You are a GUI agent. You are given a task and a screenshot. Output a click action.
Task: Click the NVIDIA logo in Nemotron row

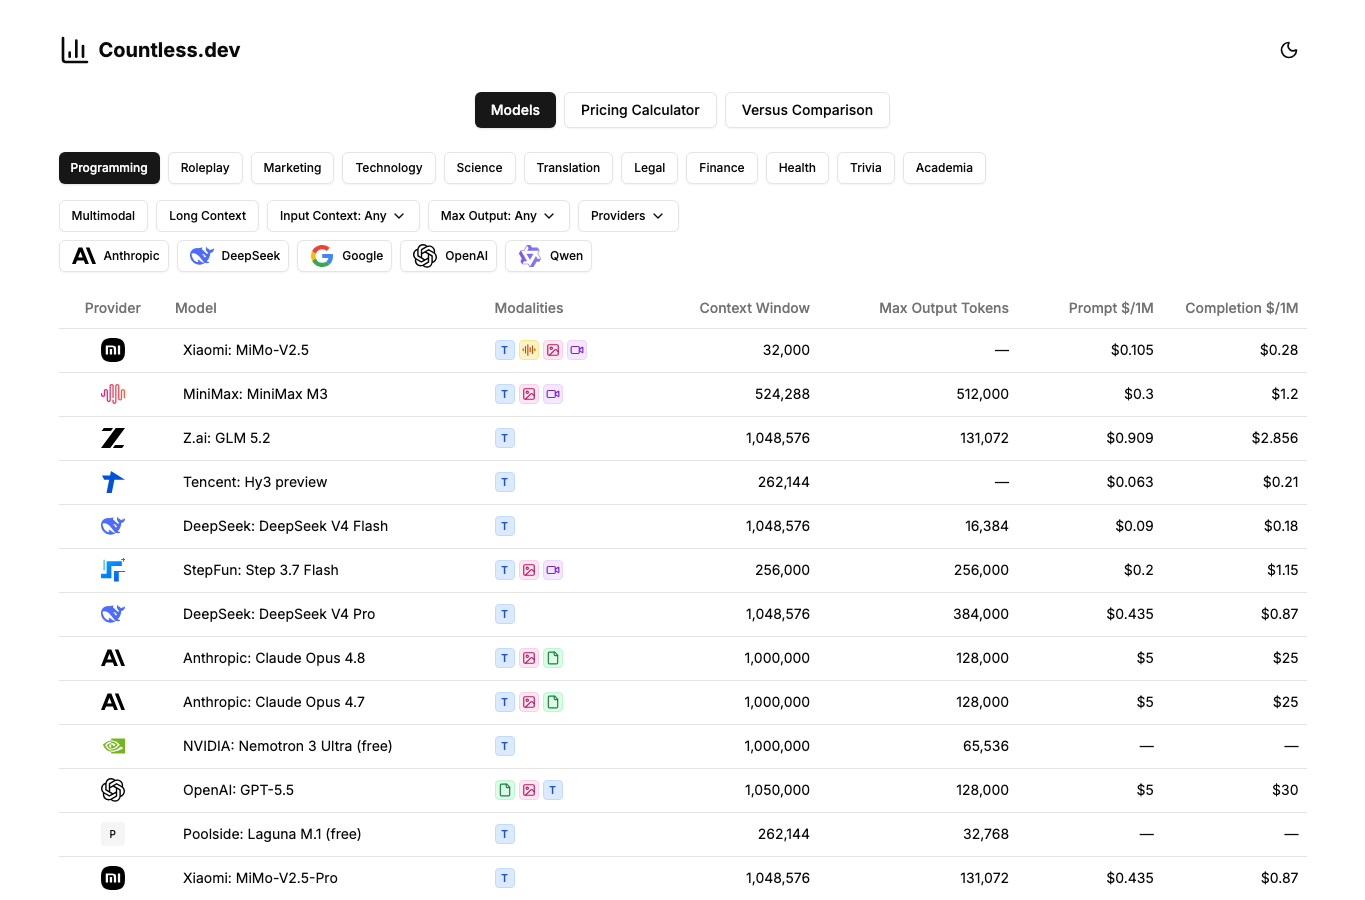point(113,746)
